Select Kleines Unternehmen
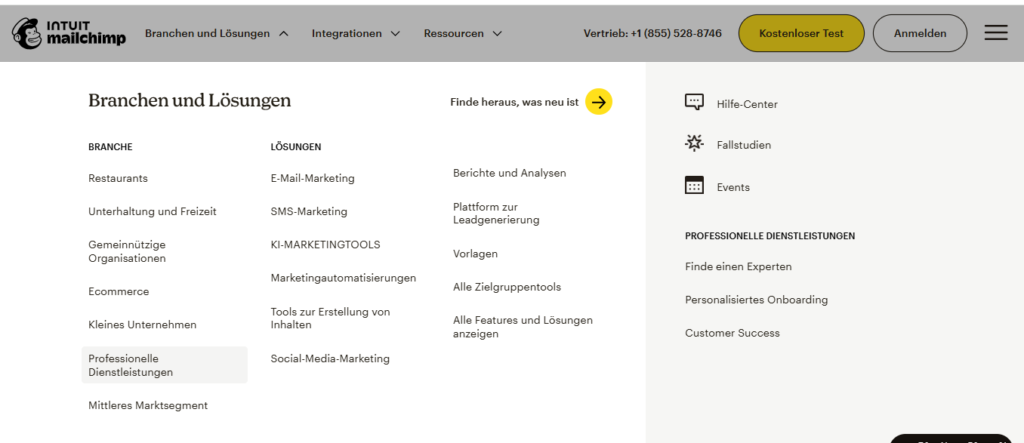Screen dimensions: 1024x443 [142, 325]
